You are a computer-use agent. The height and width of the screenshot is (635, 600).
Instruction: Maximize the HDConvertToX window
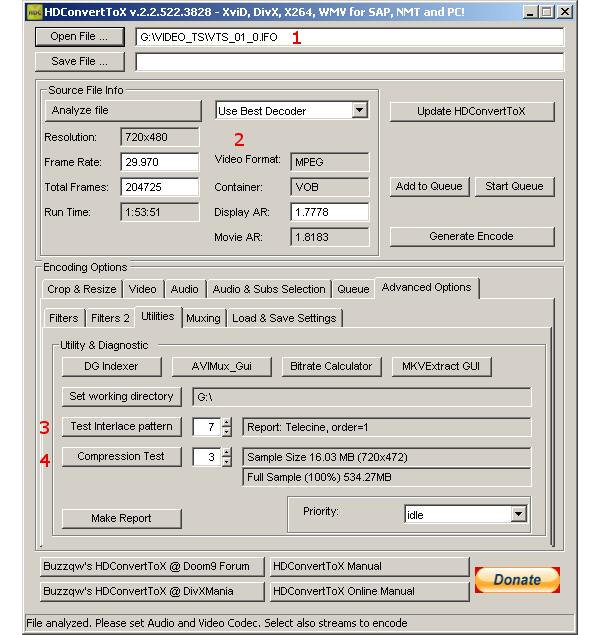(547, 12)
